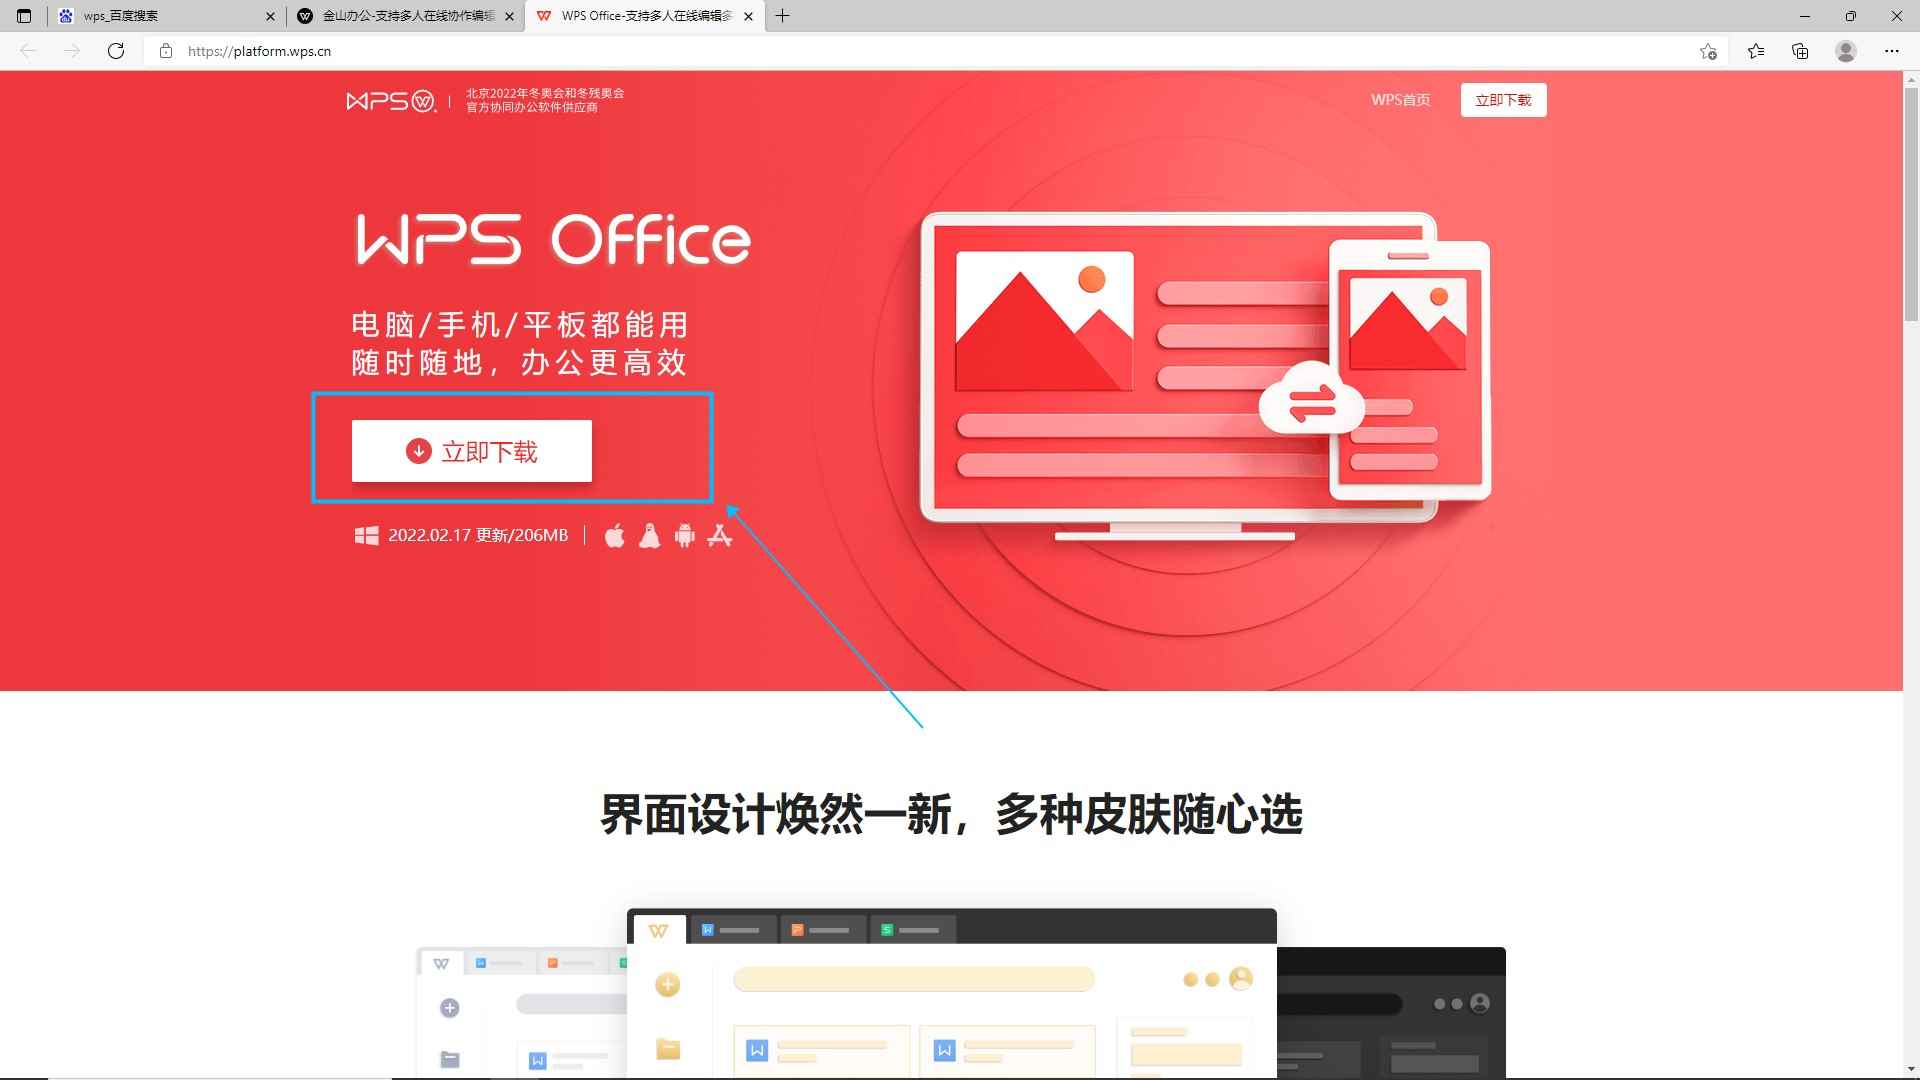Open the new tab button

783,16
